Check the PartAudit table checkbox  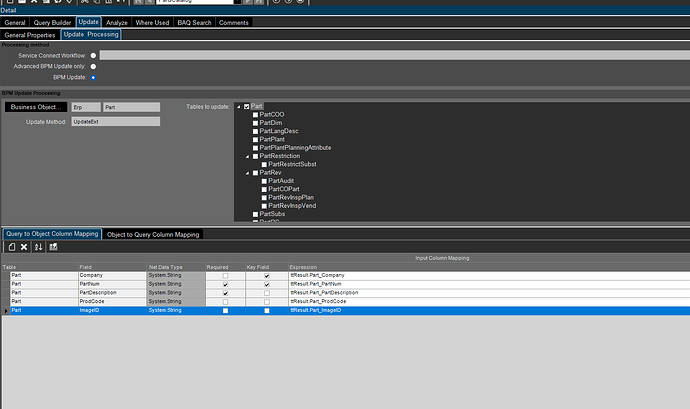(264, 181)
